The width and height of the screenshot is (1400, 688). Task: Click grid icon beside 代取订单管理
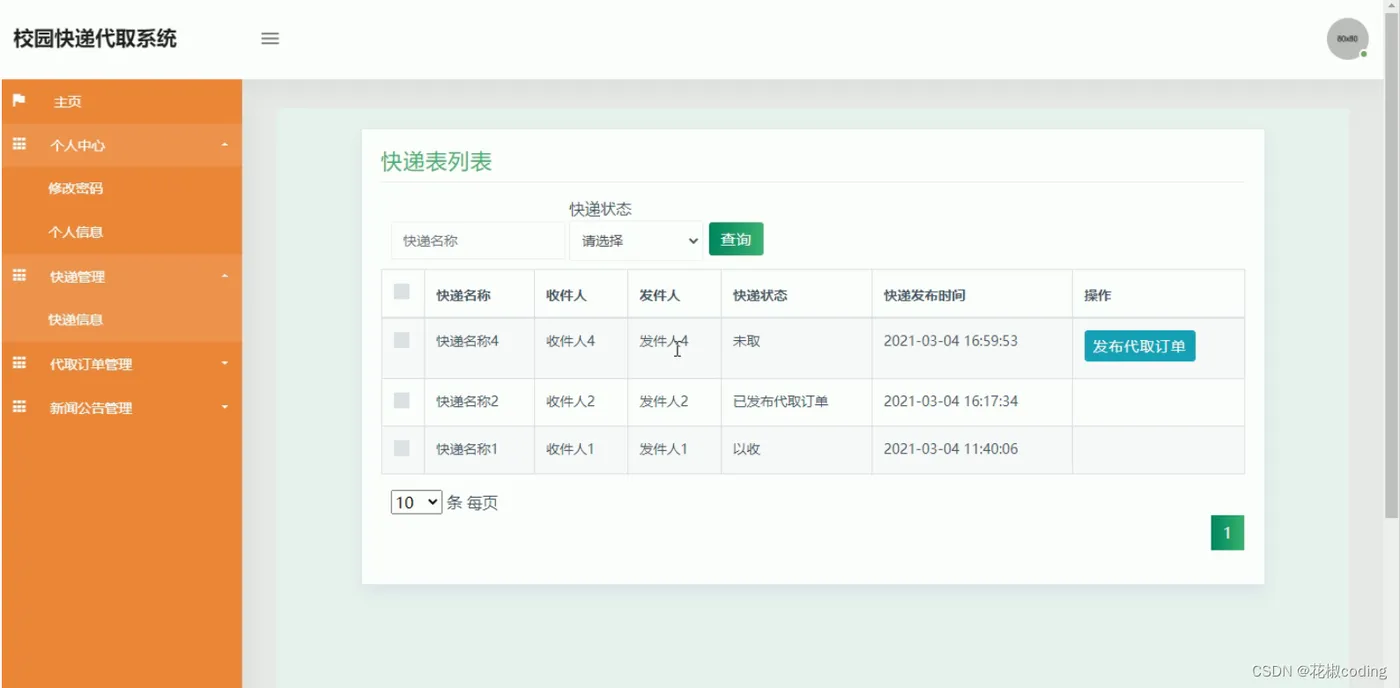click(x=19, y=364)
